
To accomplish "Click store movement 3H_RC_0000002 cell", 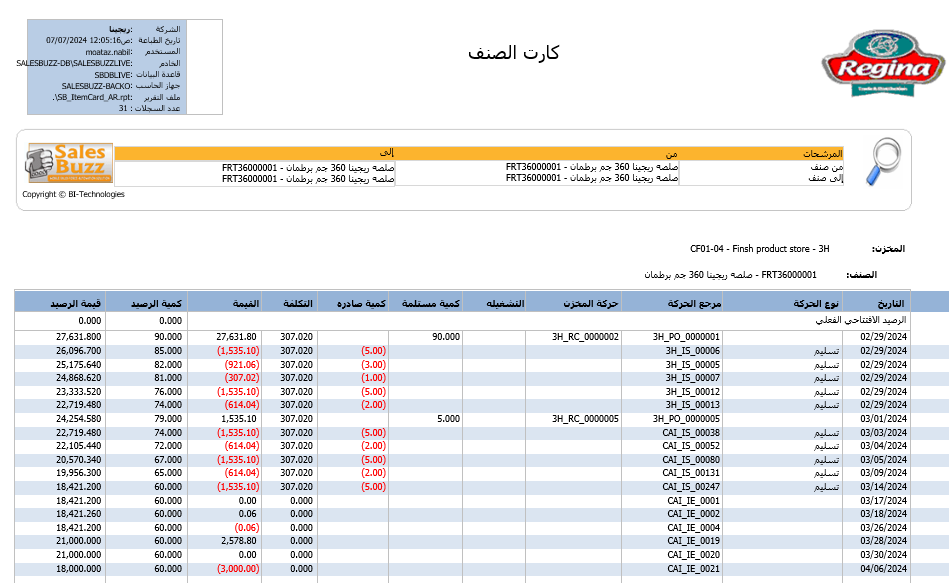I will click(586, 337).
